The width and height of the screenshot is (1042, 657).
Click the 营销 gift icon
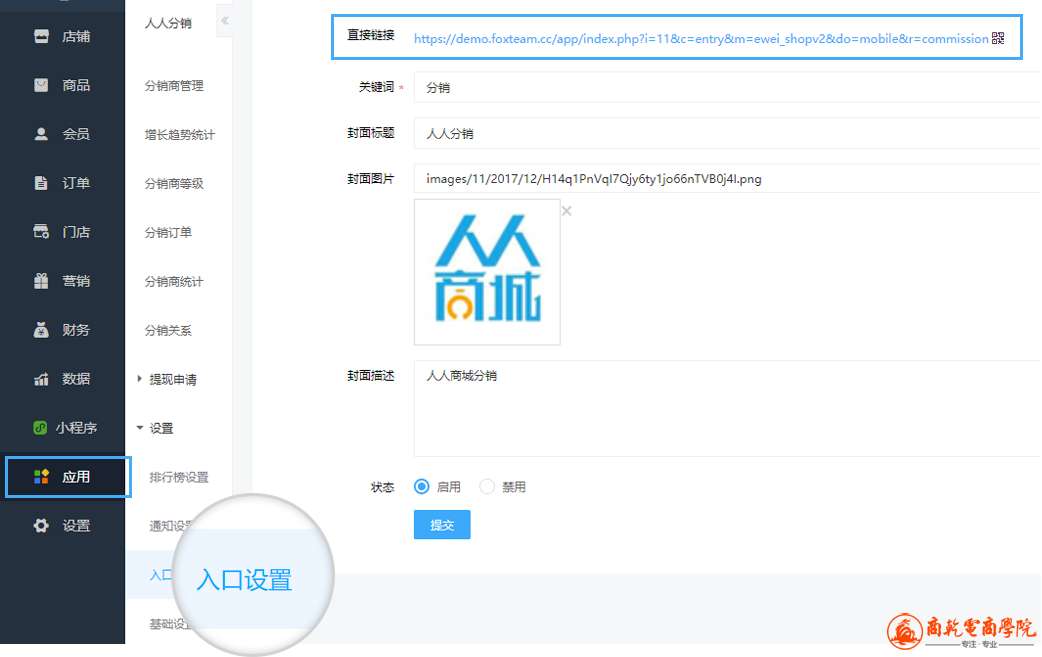[x=41, y=281]
